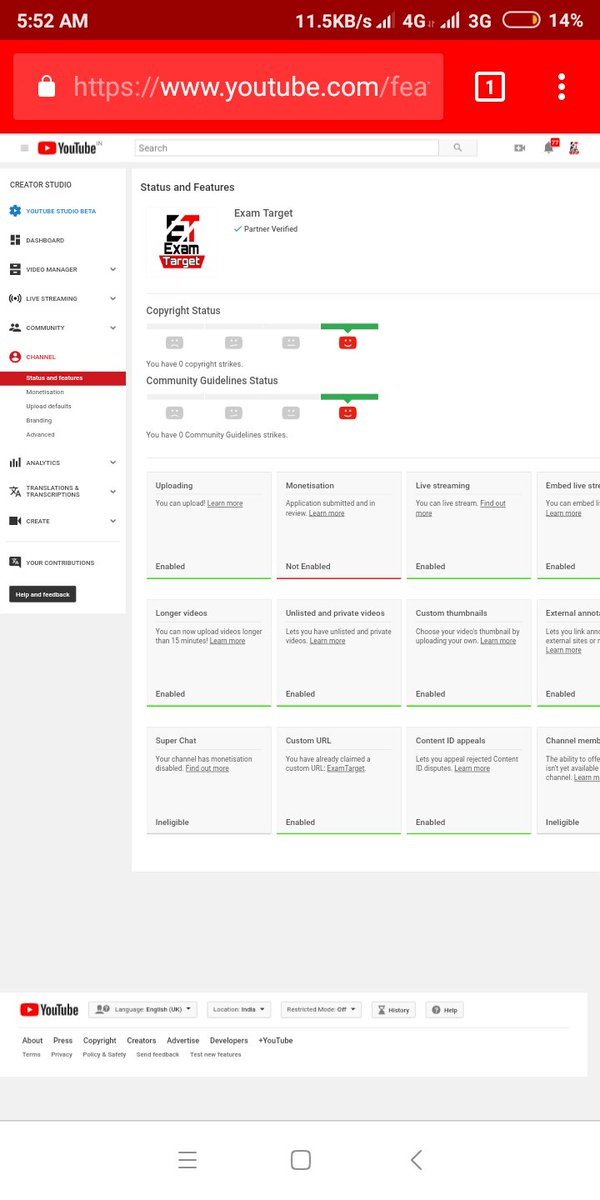Tap the Android recent apps menu button

(x=187, y=1159)
